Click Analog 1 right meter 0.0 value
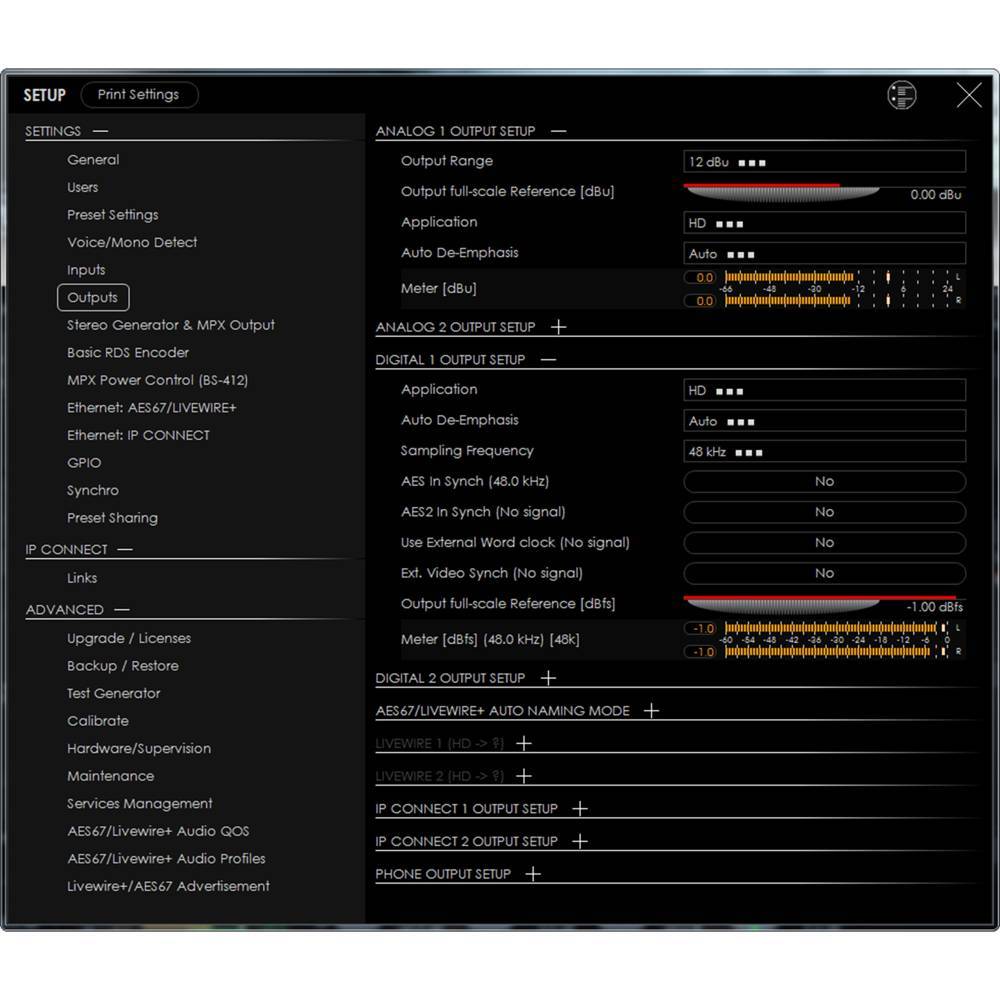This screenshot has width=1000, height=1000. click(x=700, y=300)
